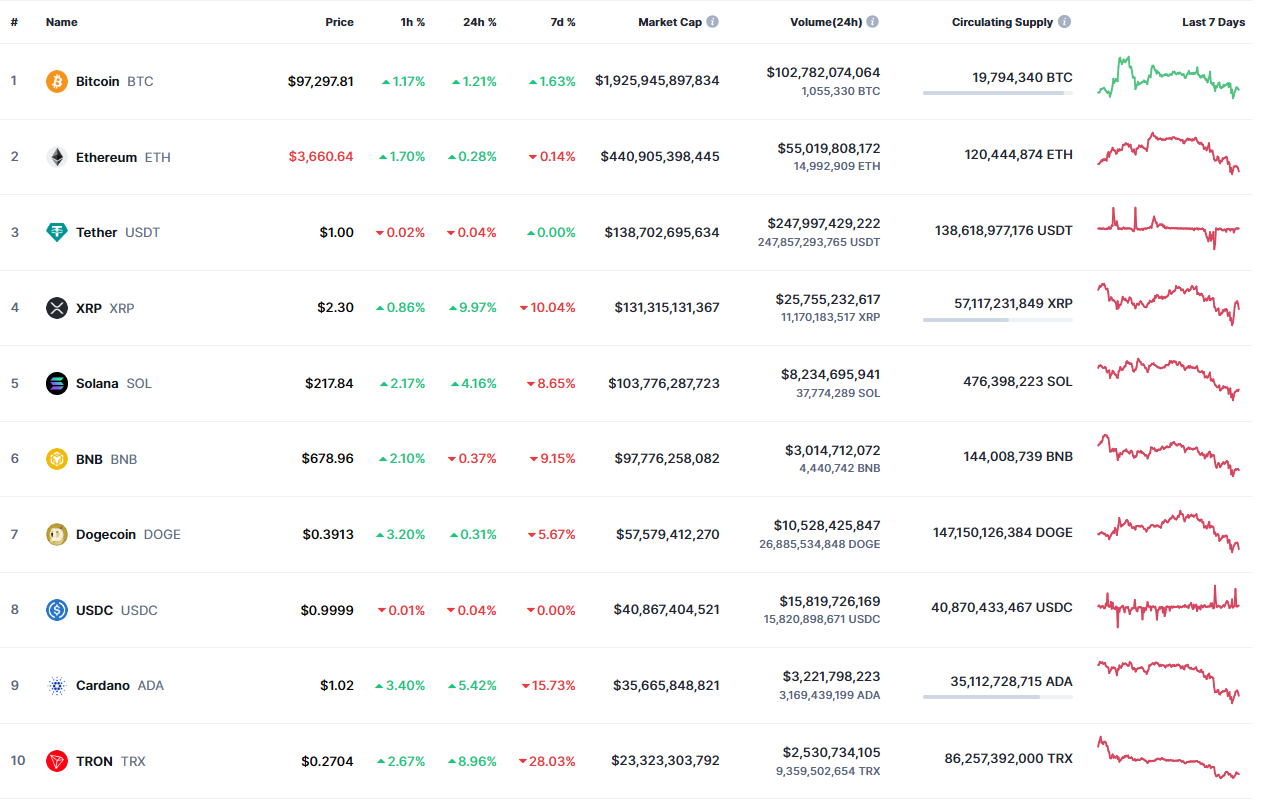
Task: Sort table by Volume(24h) header
Action: [x=826, y=22]
